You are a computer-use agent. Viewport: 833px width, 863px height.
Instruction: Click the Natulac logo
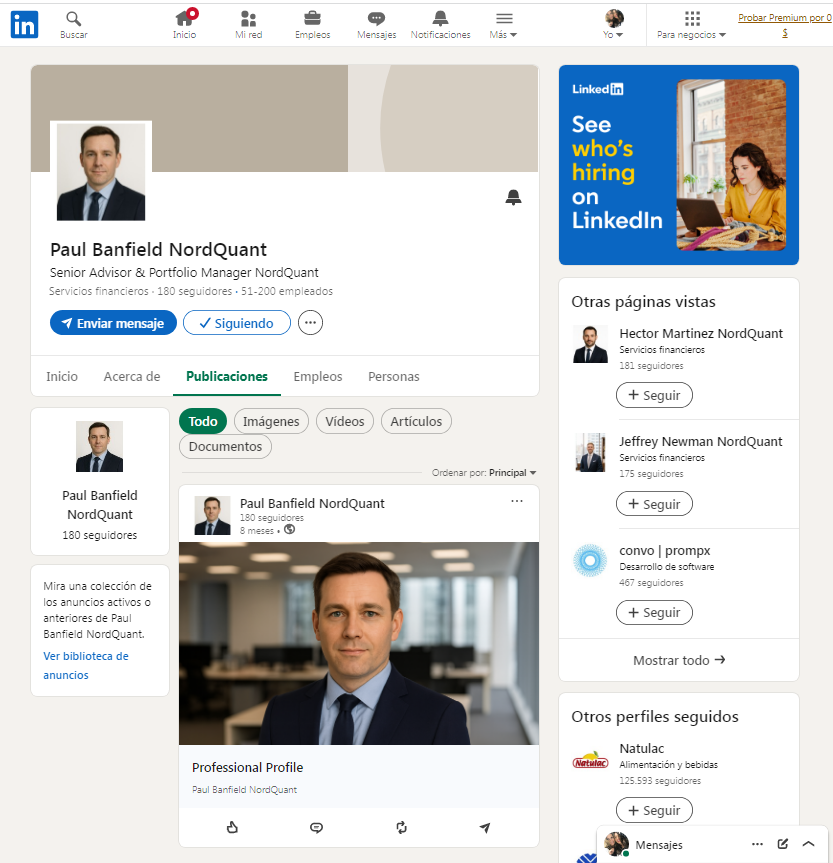(590, 760)
